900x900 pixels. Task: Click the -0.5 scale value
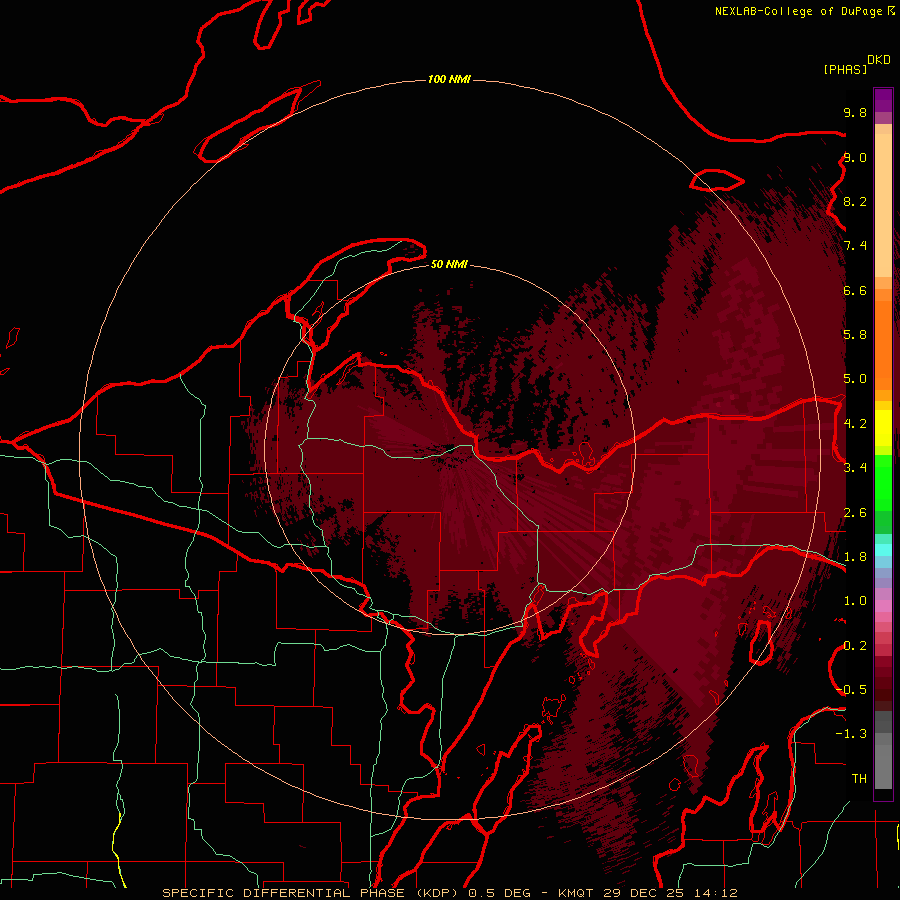pyautogui.click(x=851, y=689)
